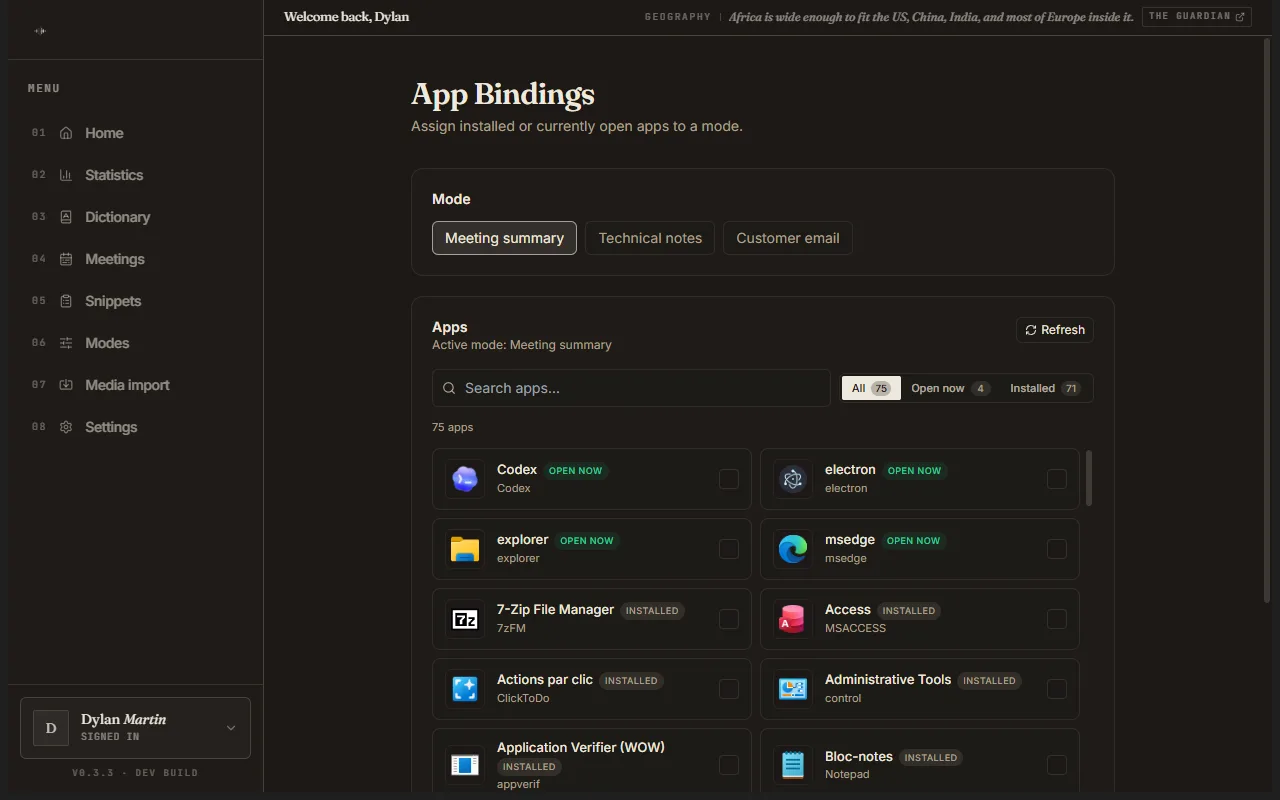Click the Administrative Tools icon
This screenshot has height=800, width=1280.
pyautogui.click(x=793, y=689)
